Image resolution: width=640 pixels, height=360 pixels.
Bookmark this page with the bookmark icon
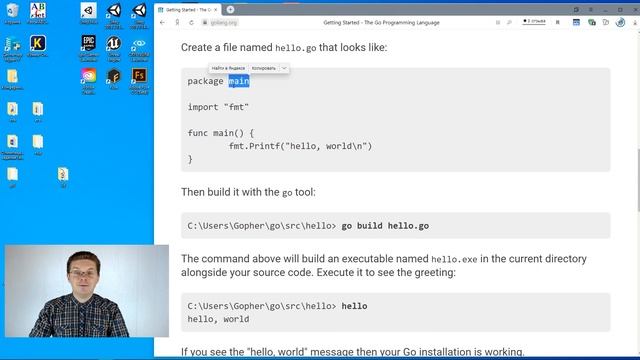click(x=558, y=22)
